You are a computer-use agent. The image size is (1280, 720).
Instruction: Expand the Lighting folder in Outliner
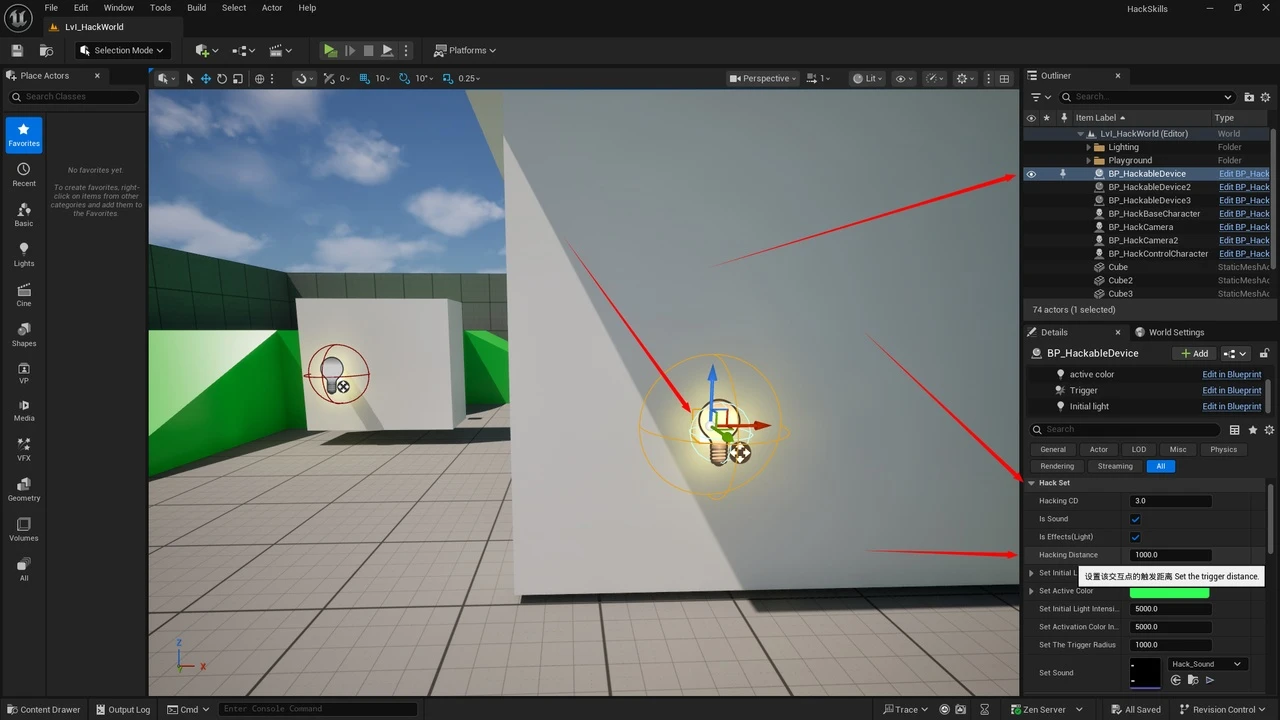point(1089,147)
